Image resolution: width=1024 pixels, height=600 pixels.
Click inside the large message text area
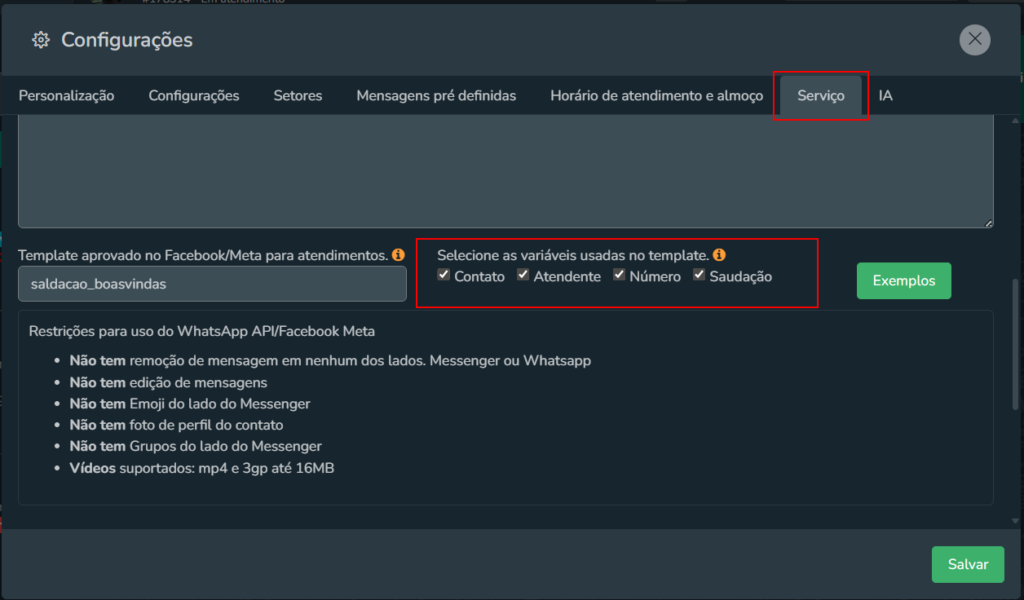click(505, 170)
